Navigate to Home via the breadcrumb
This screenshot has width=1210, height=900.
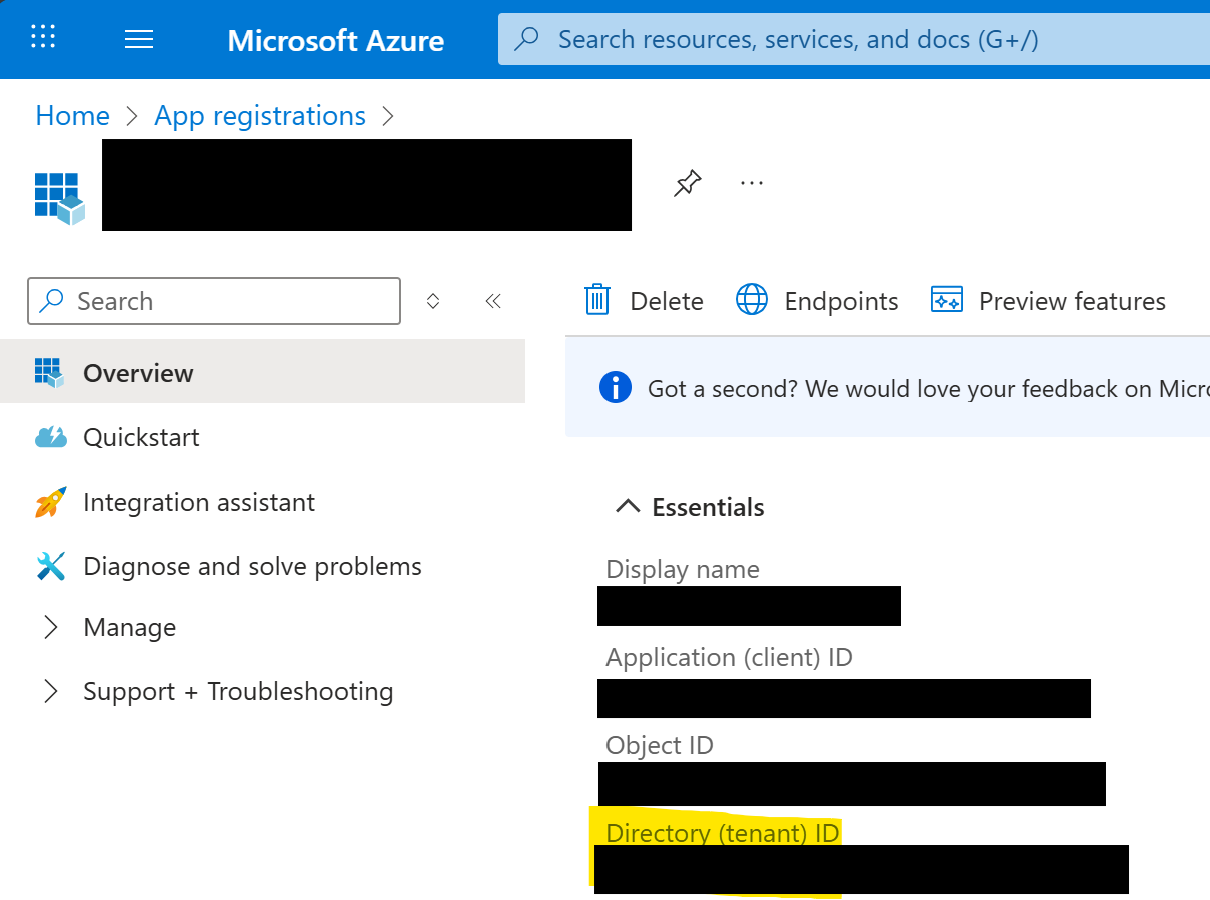(72, 115)
